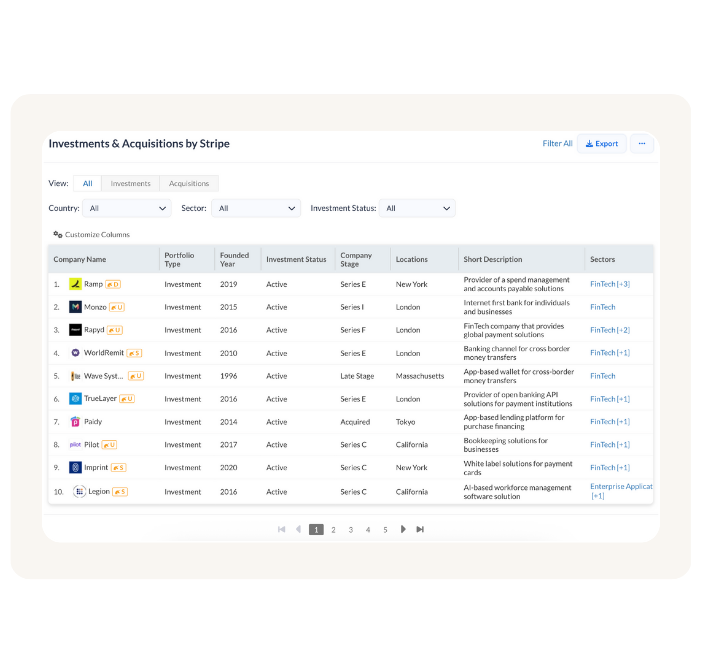702x665 pixels.
Task: Sort by Investment Status column header
Action: (296, 259)
